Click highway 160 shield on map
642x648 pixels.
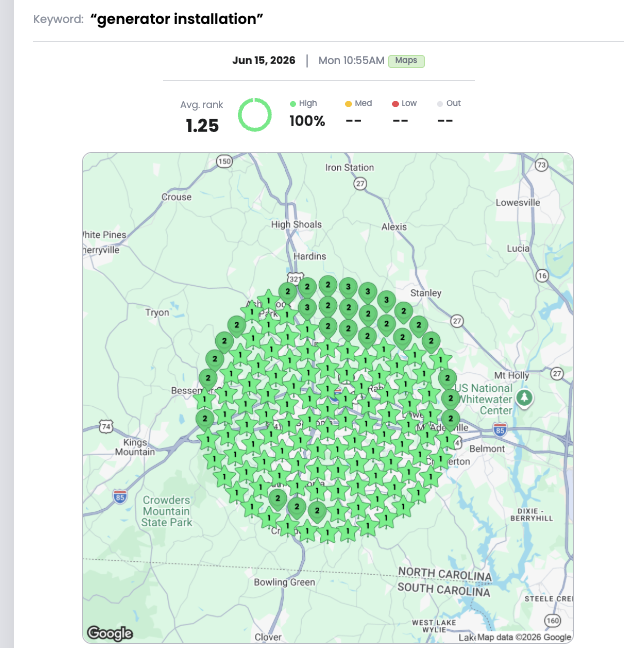coord(553,620)
